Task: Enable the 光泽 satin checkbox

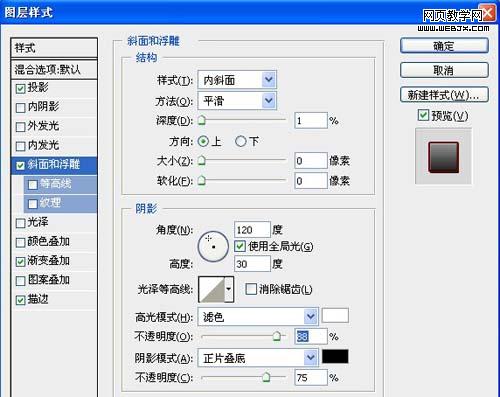Action: pos(20,223)
